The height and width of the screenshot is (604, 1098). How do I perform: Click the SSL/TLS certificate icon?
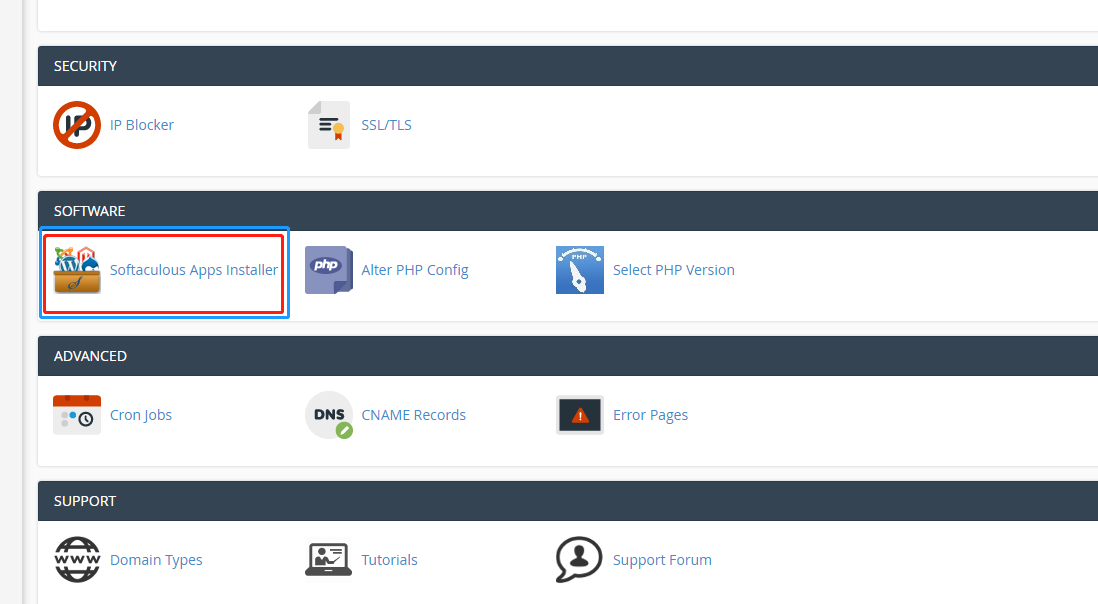[328, 125]
